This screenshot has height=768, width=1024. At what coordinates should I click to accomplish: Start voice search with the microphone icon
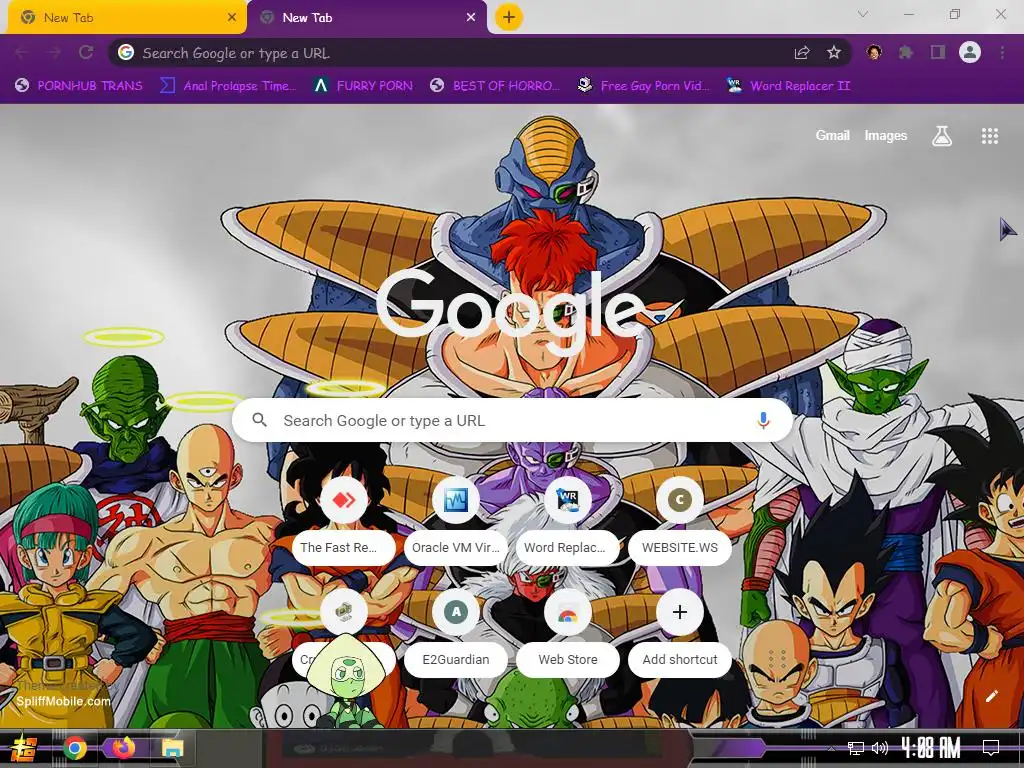[763, 421]
